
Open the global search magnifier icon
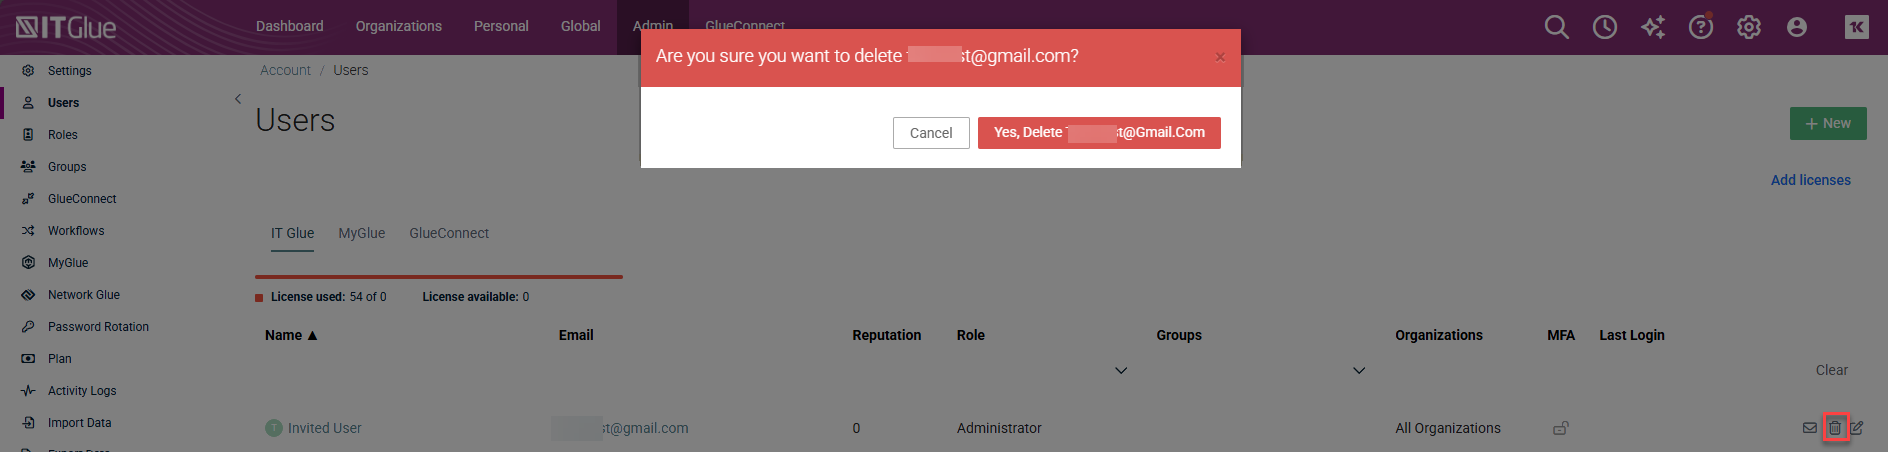click(x=1556, y=27)
